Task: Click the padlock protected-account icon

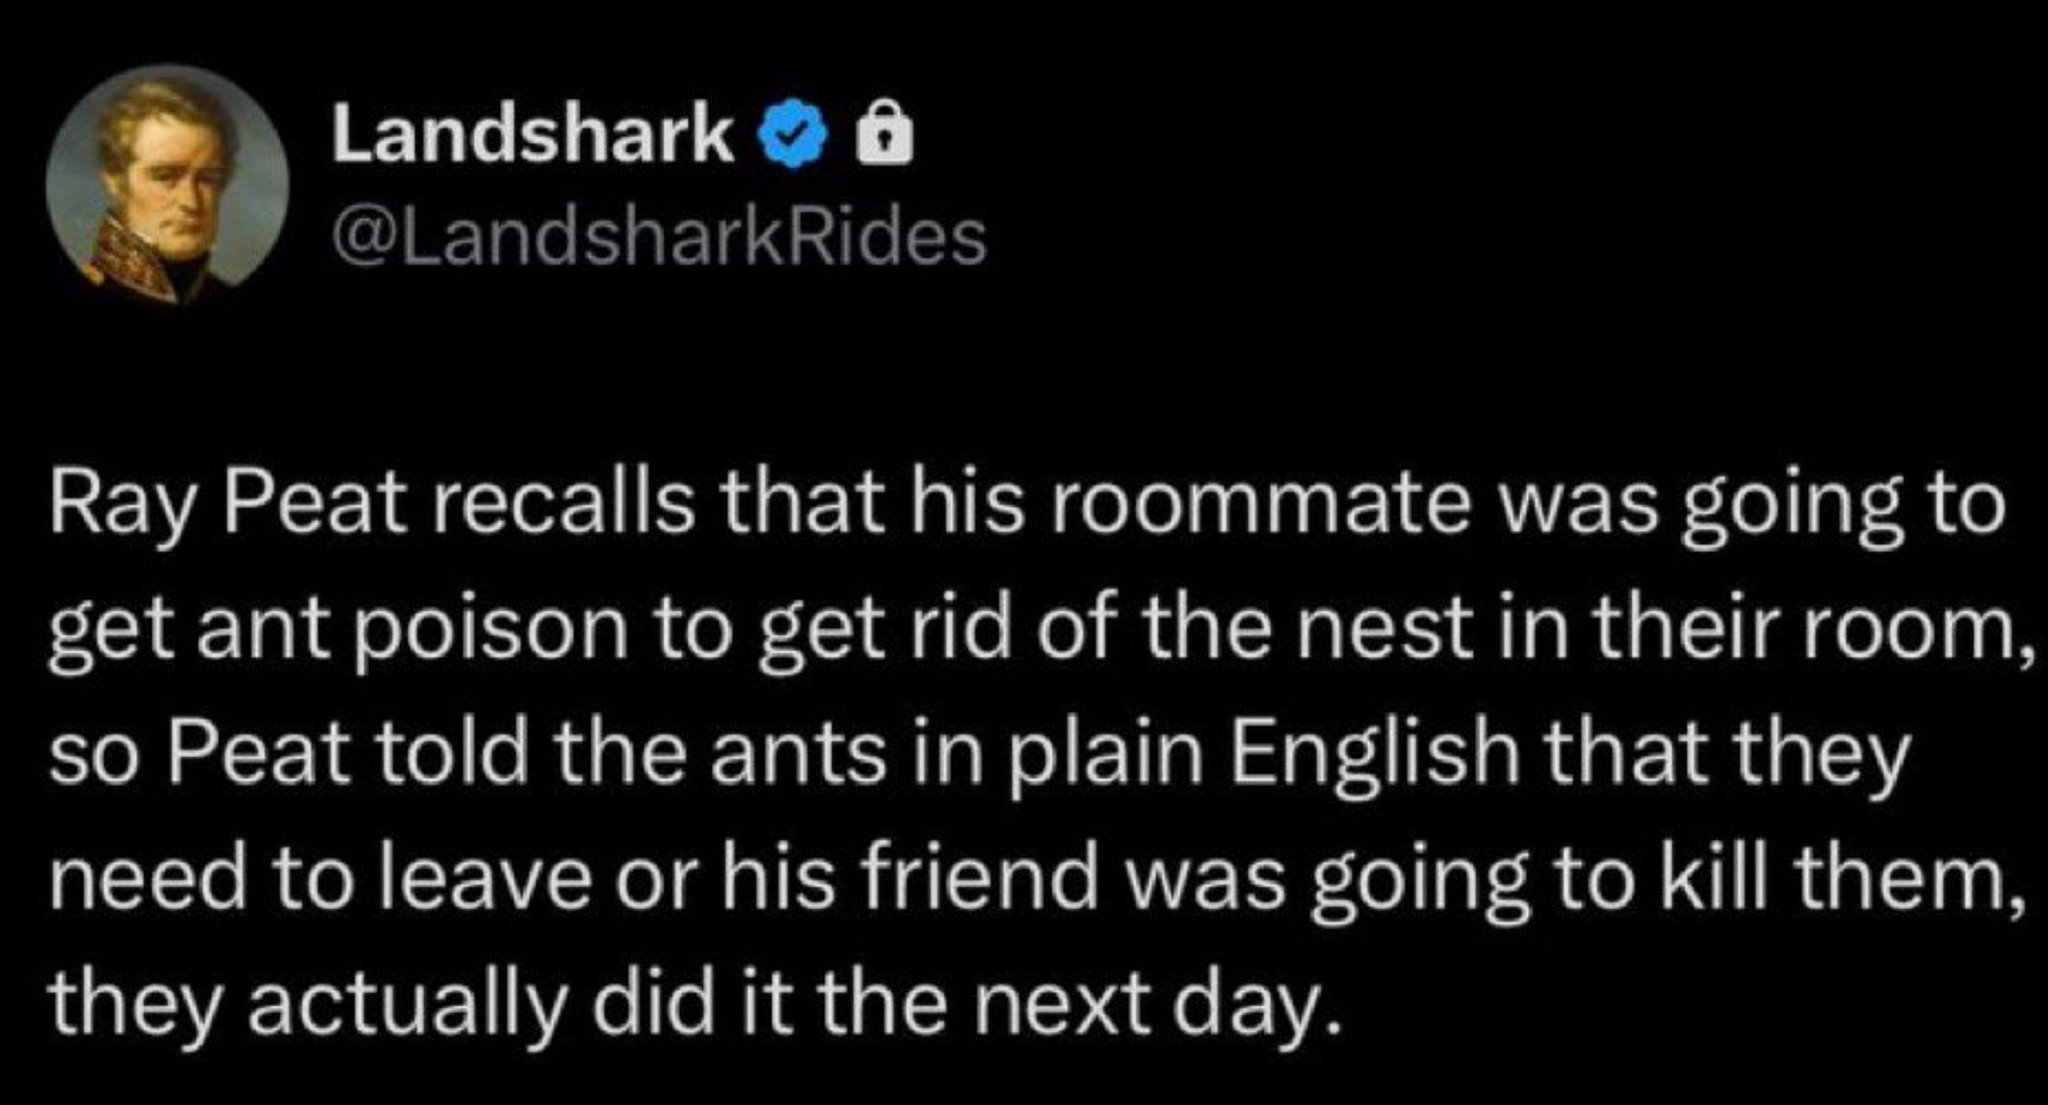Action: (x=886, y=139)
